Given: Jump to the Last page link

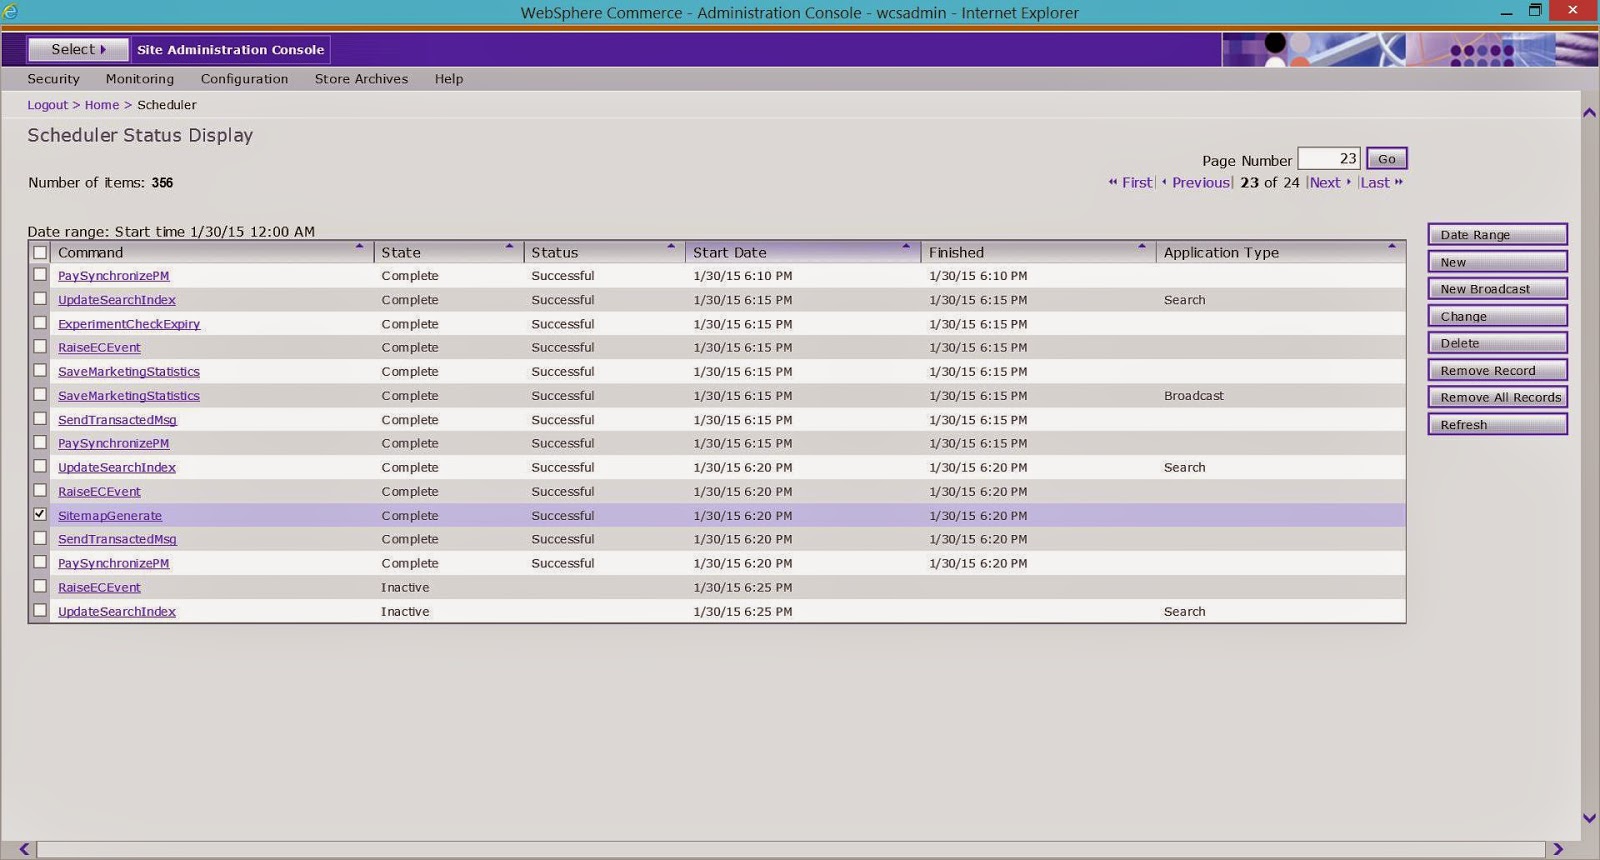Looking at the screenshot, I should (x=1381, y=182).
